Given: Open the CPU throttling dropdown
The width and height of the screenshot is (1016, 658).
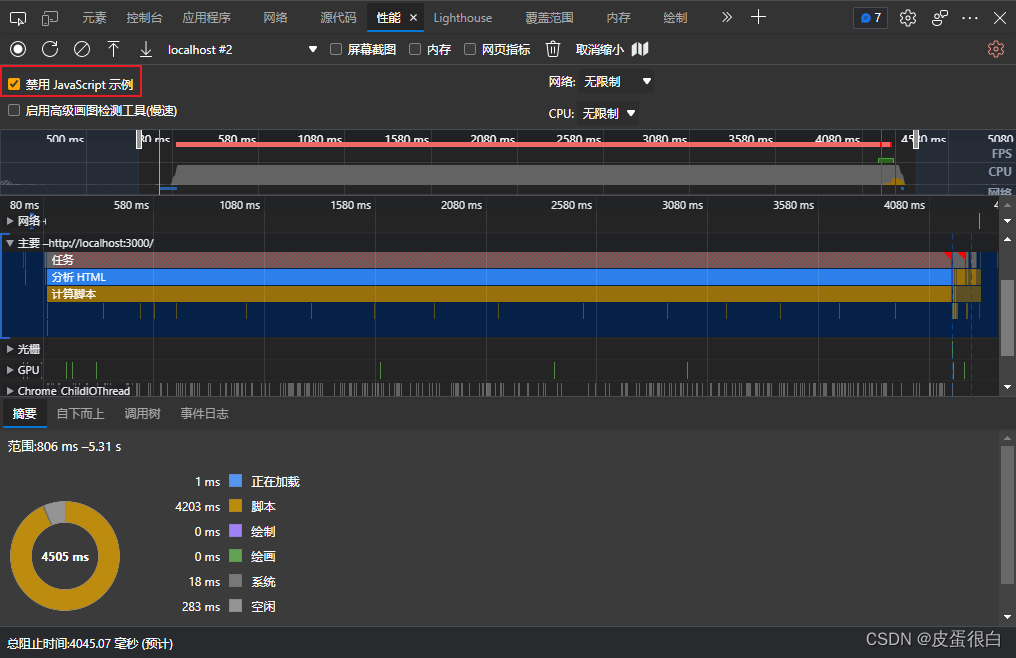Looking at the screenshot, I should [609, 113].
